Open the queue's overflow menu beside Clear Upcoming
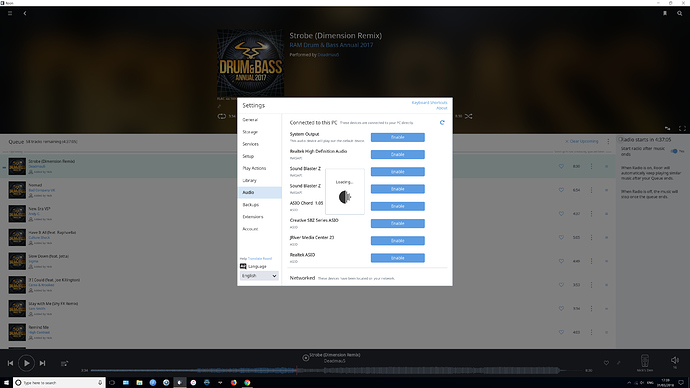690x388 pixels. tap(609, 142)
